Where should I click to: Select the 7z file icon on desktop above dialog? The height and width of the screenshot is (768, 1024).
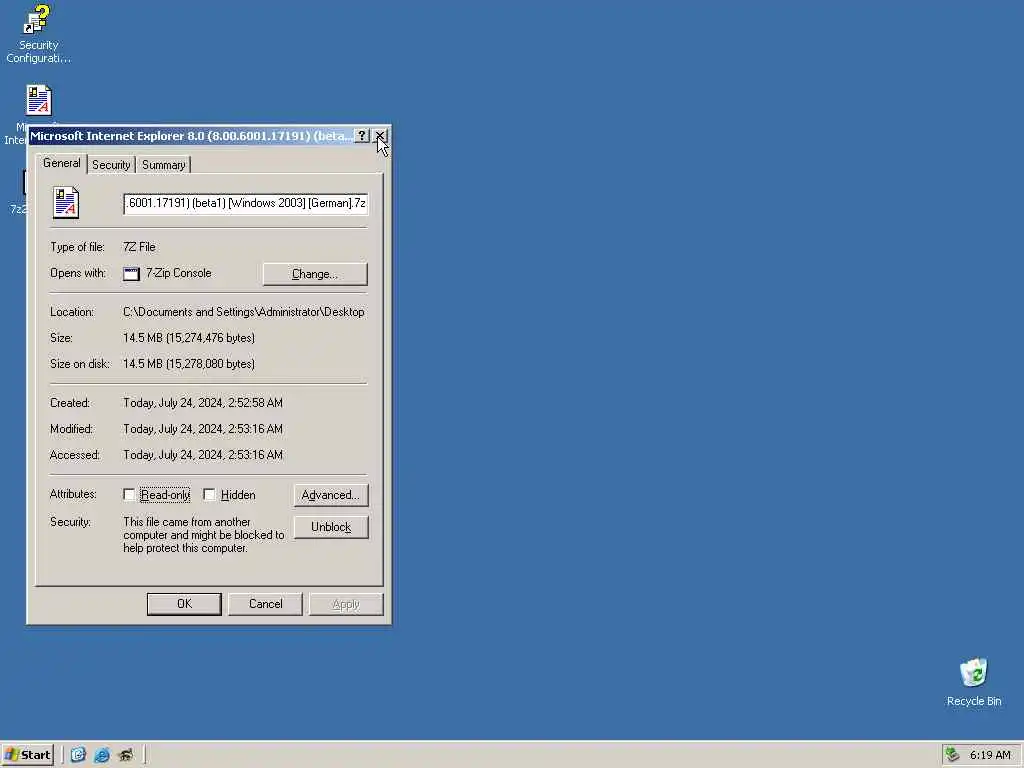point(39,101)
